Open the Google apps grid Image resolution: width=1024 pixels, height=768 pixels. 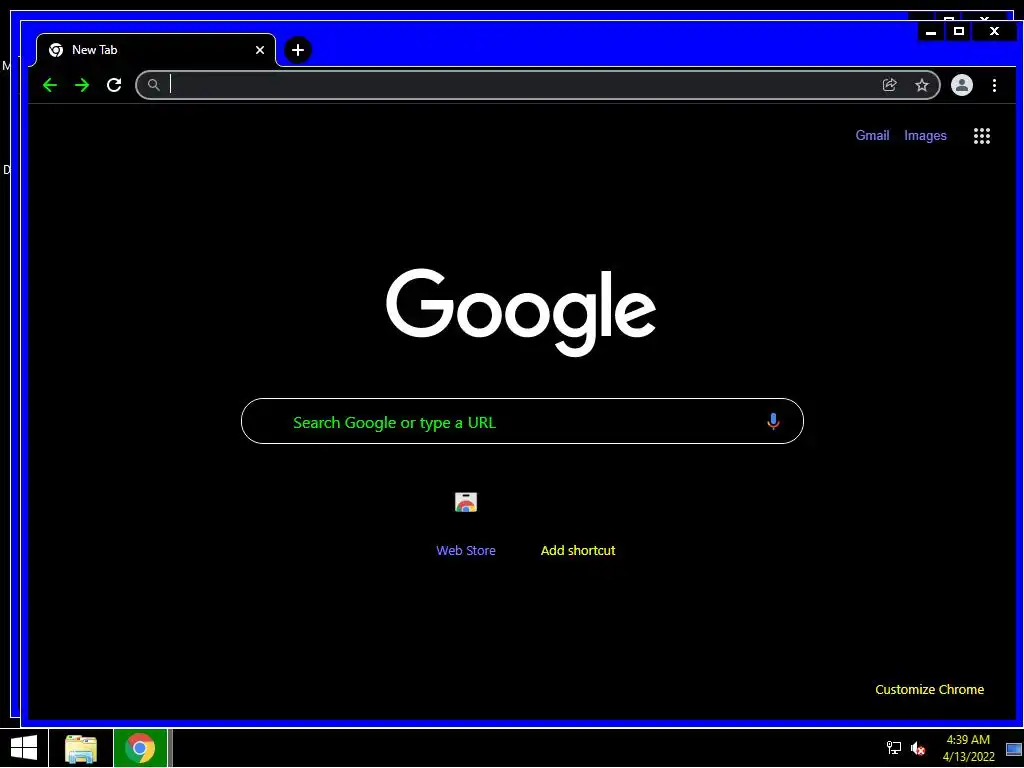[x=982, y=136]
